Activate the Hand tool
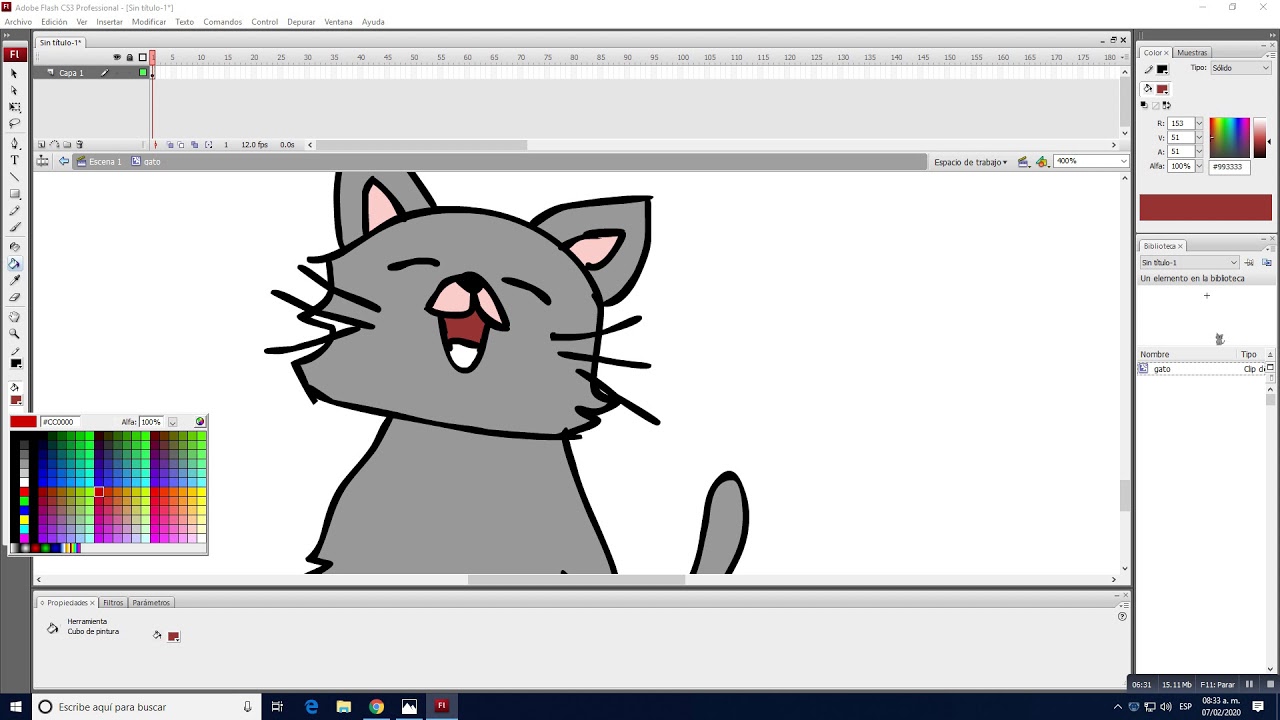The width and height of the screenshot is (1280, 720). tap(14, 317)
